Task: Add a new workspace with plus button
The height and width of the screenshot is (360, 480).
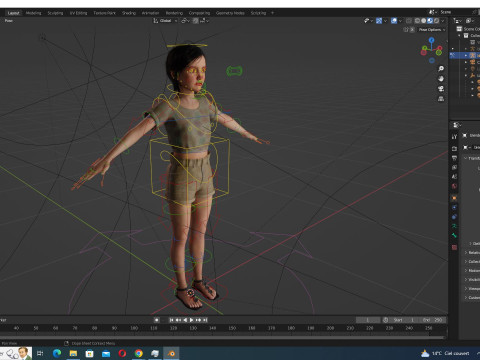Action: click(272, 13)
